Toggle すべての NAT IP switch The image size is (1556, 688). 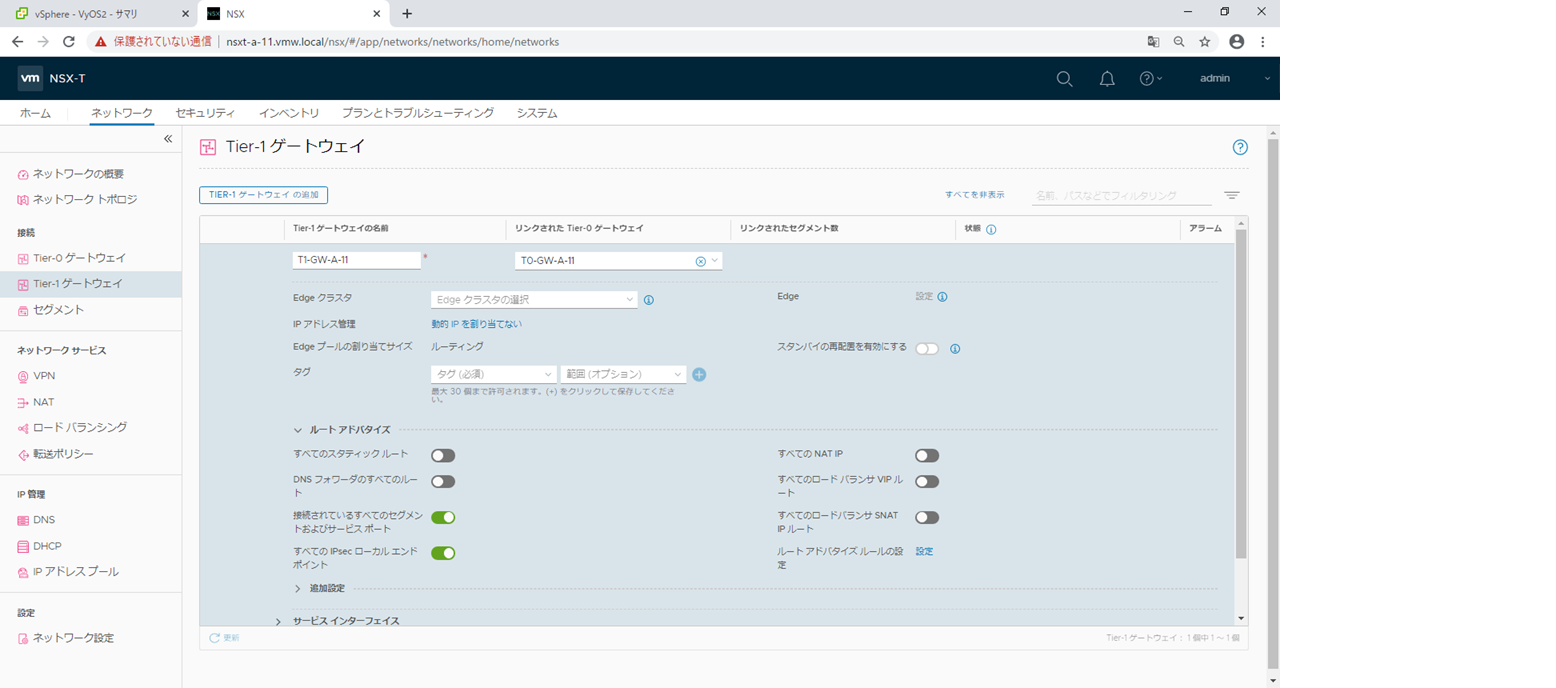tap(927, 456)
